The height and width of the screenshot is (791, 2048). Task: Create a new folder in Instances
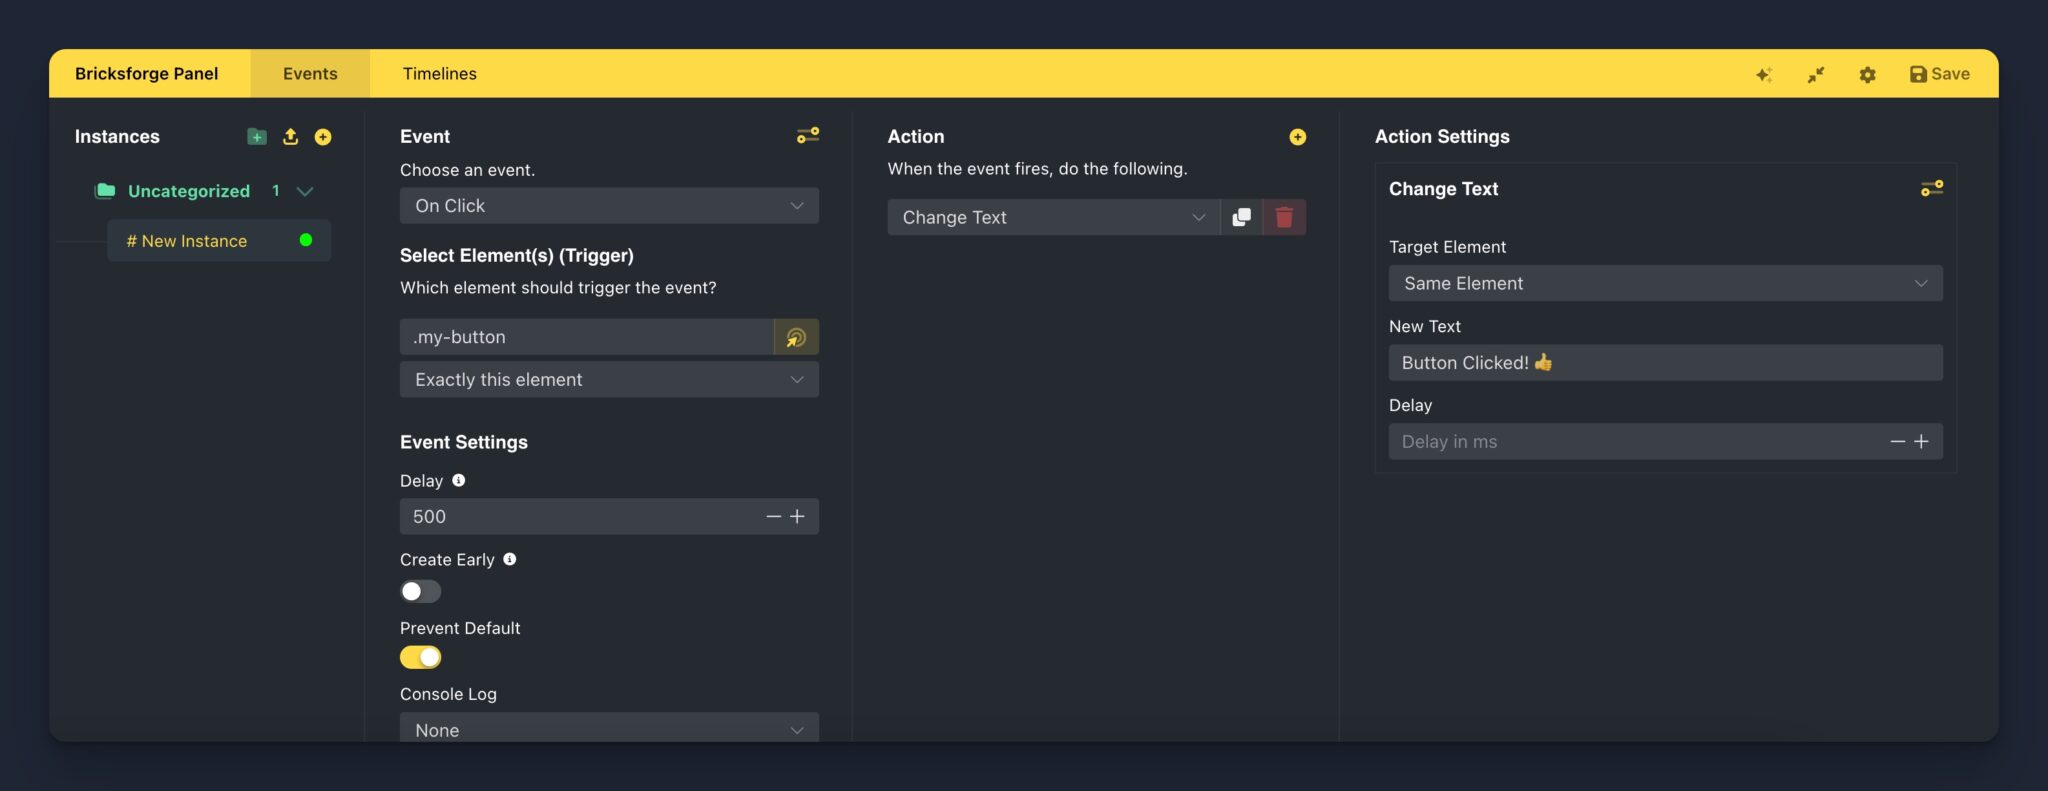click(x=257, y=136)
